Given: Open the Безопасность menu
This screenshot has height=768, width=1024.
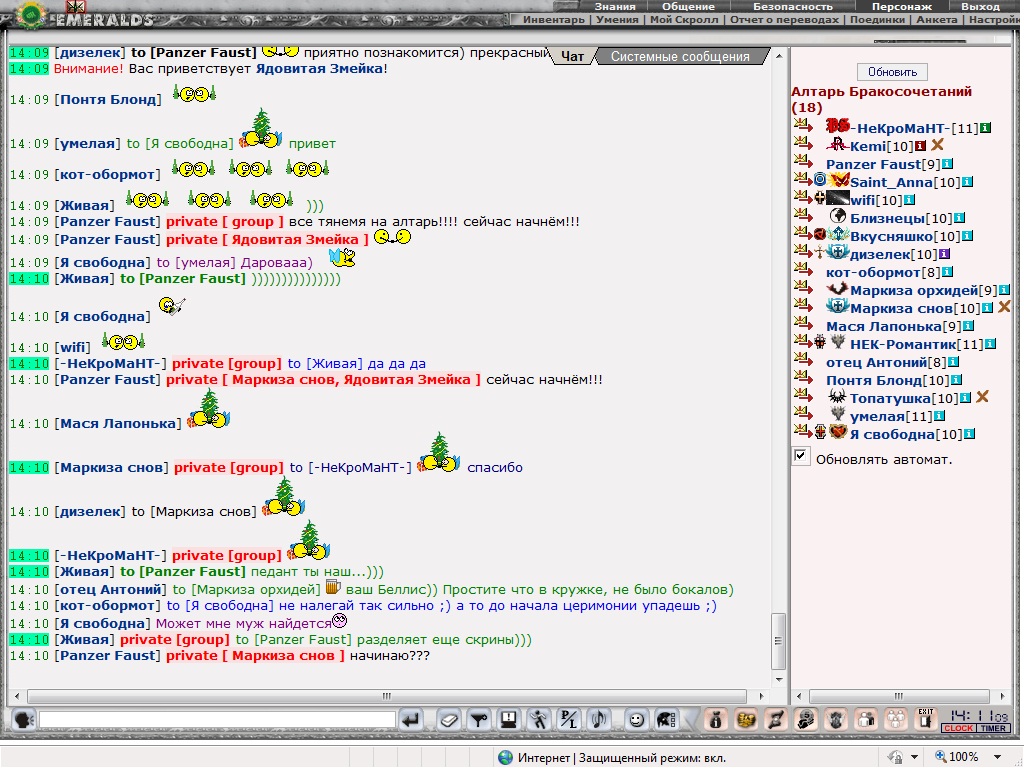Looking at the screenshot, I should tap(793, 7).
